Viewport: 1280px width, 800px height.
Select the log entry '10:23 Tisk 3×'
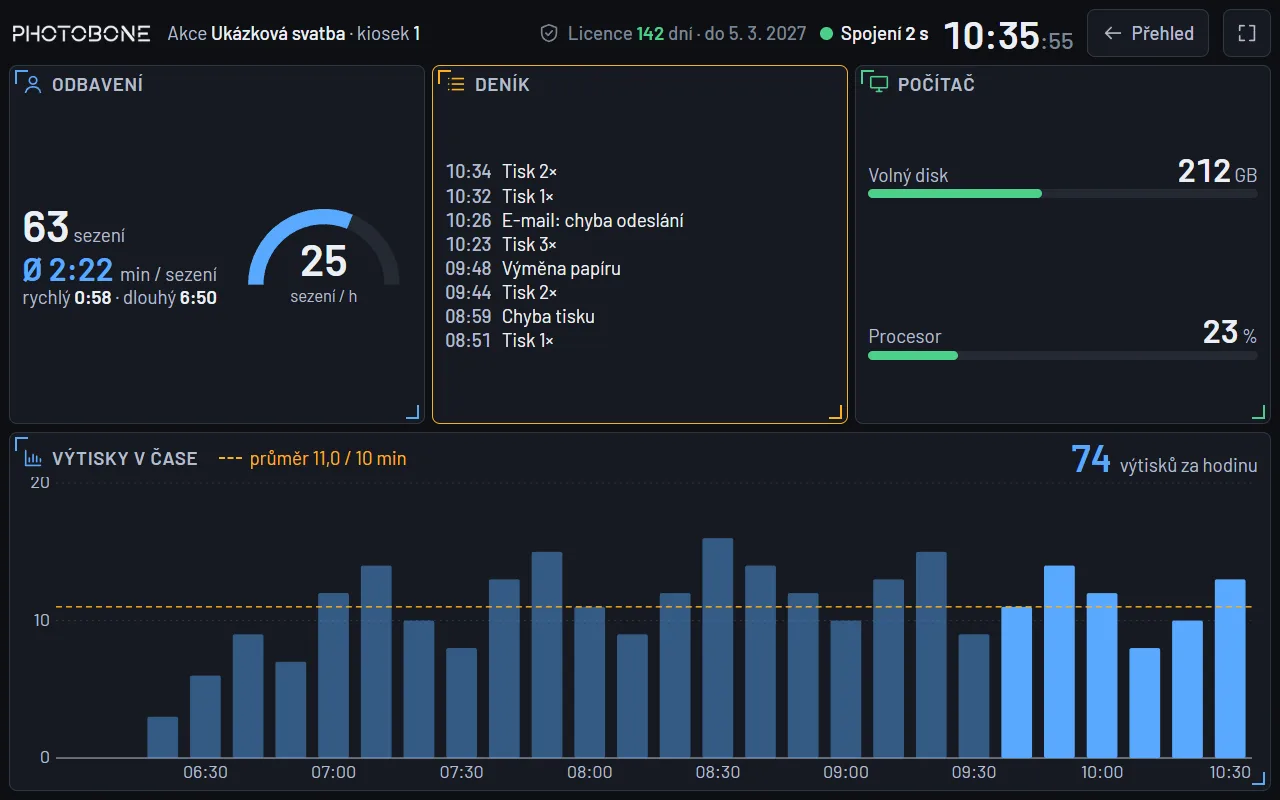[x=640, y=244]
